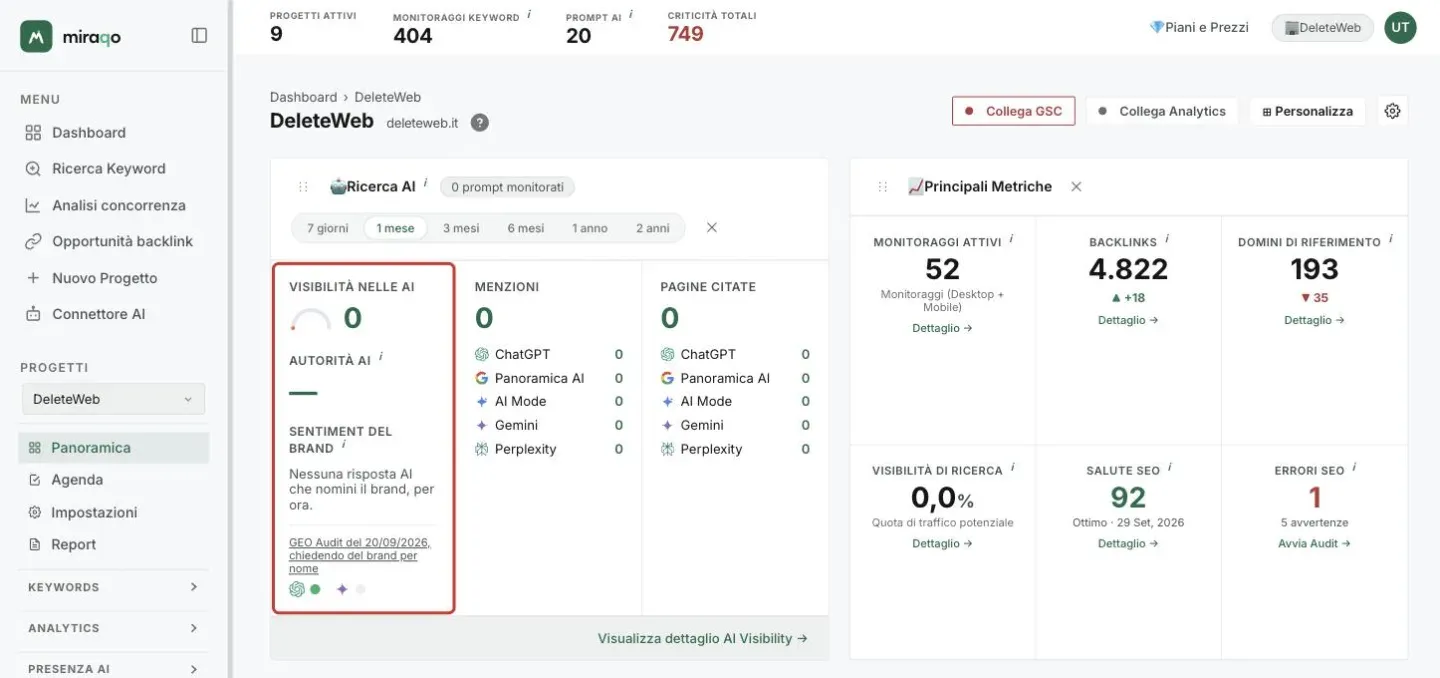The height and width of the screenshot is (678, 1440).
Task: Click the Domini di Riferimento info icon
Action: tap(1391, 239)
